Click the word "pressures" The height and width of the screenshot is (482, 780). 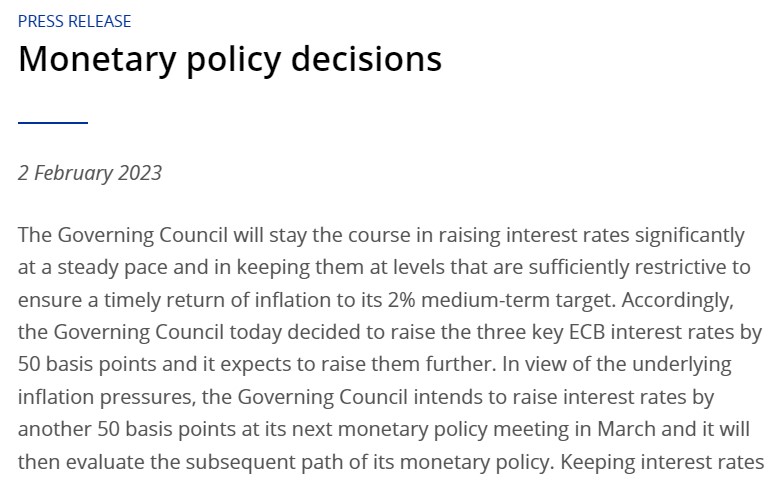point(143,397)
